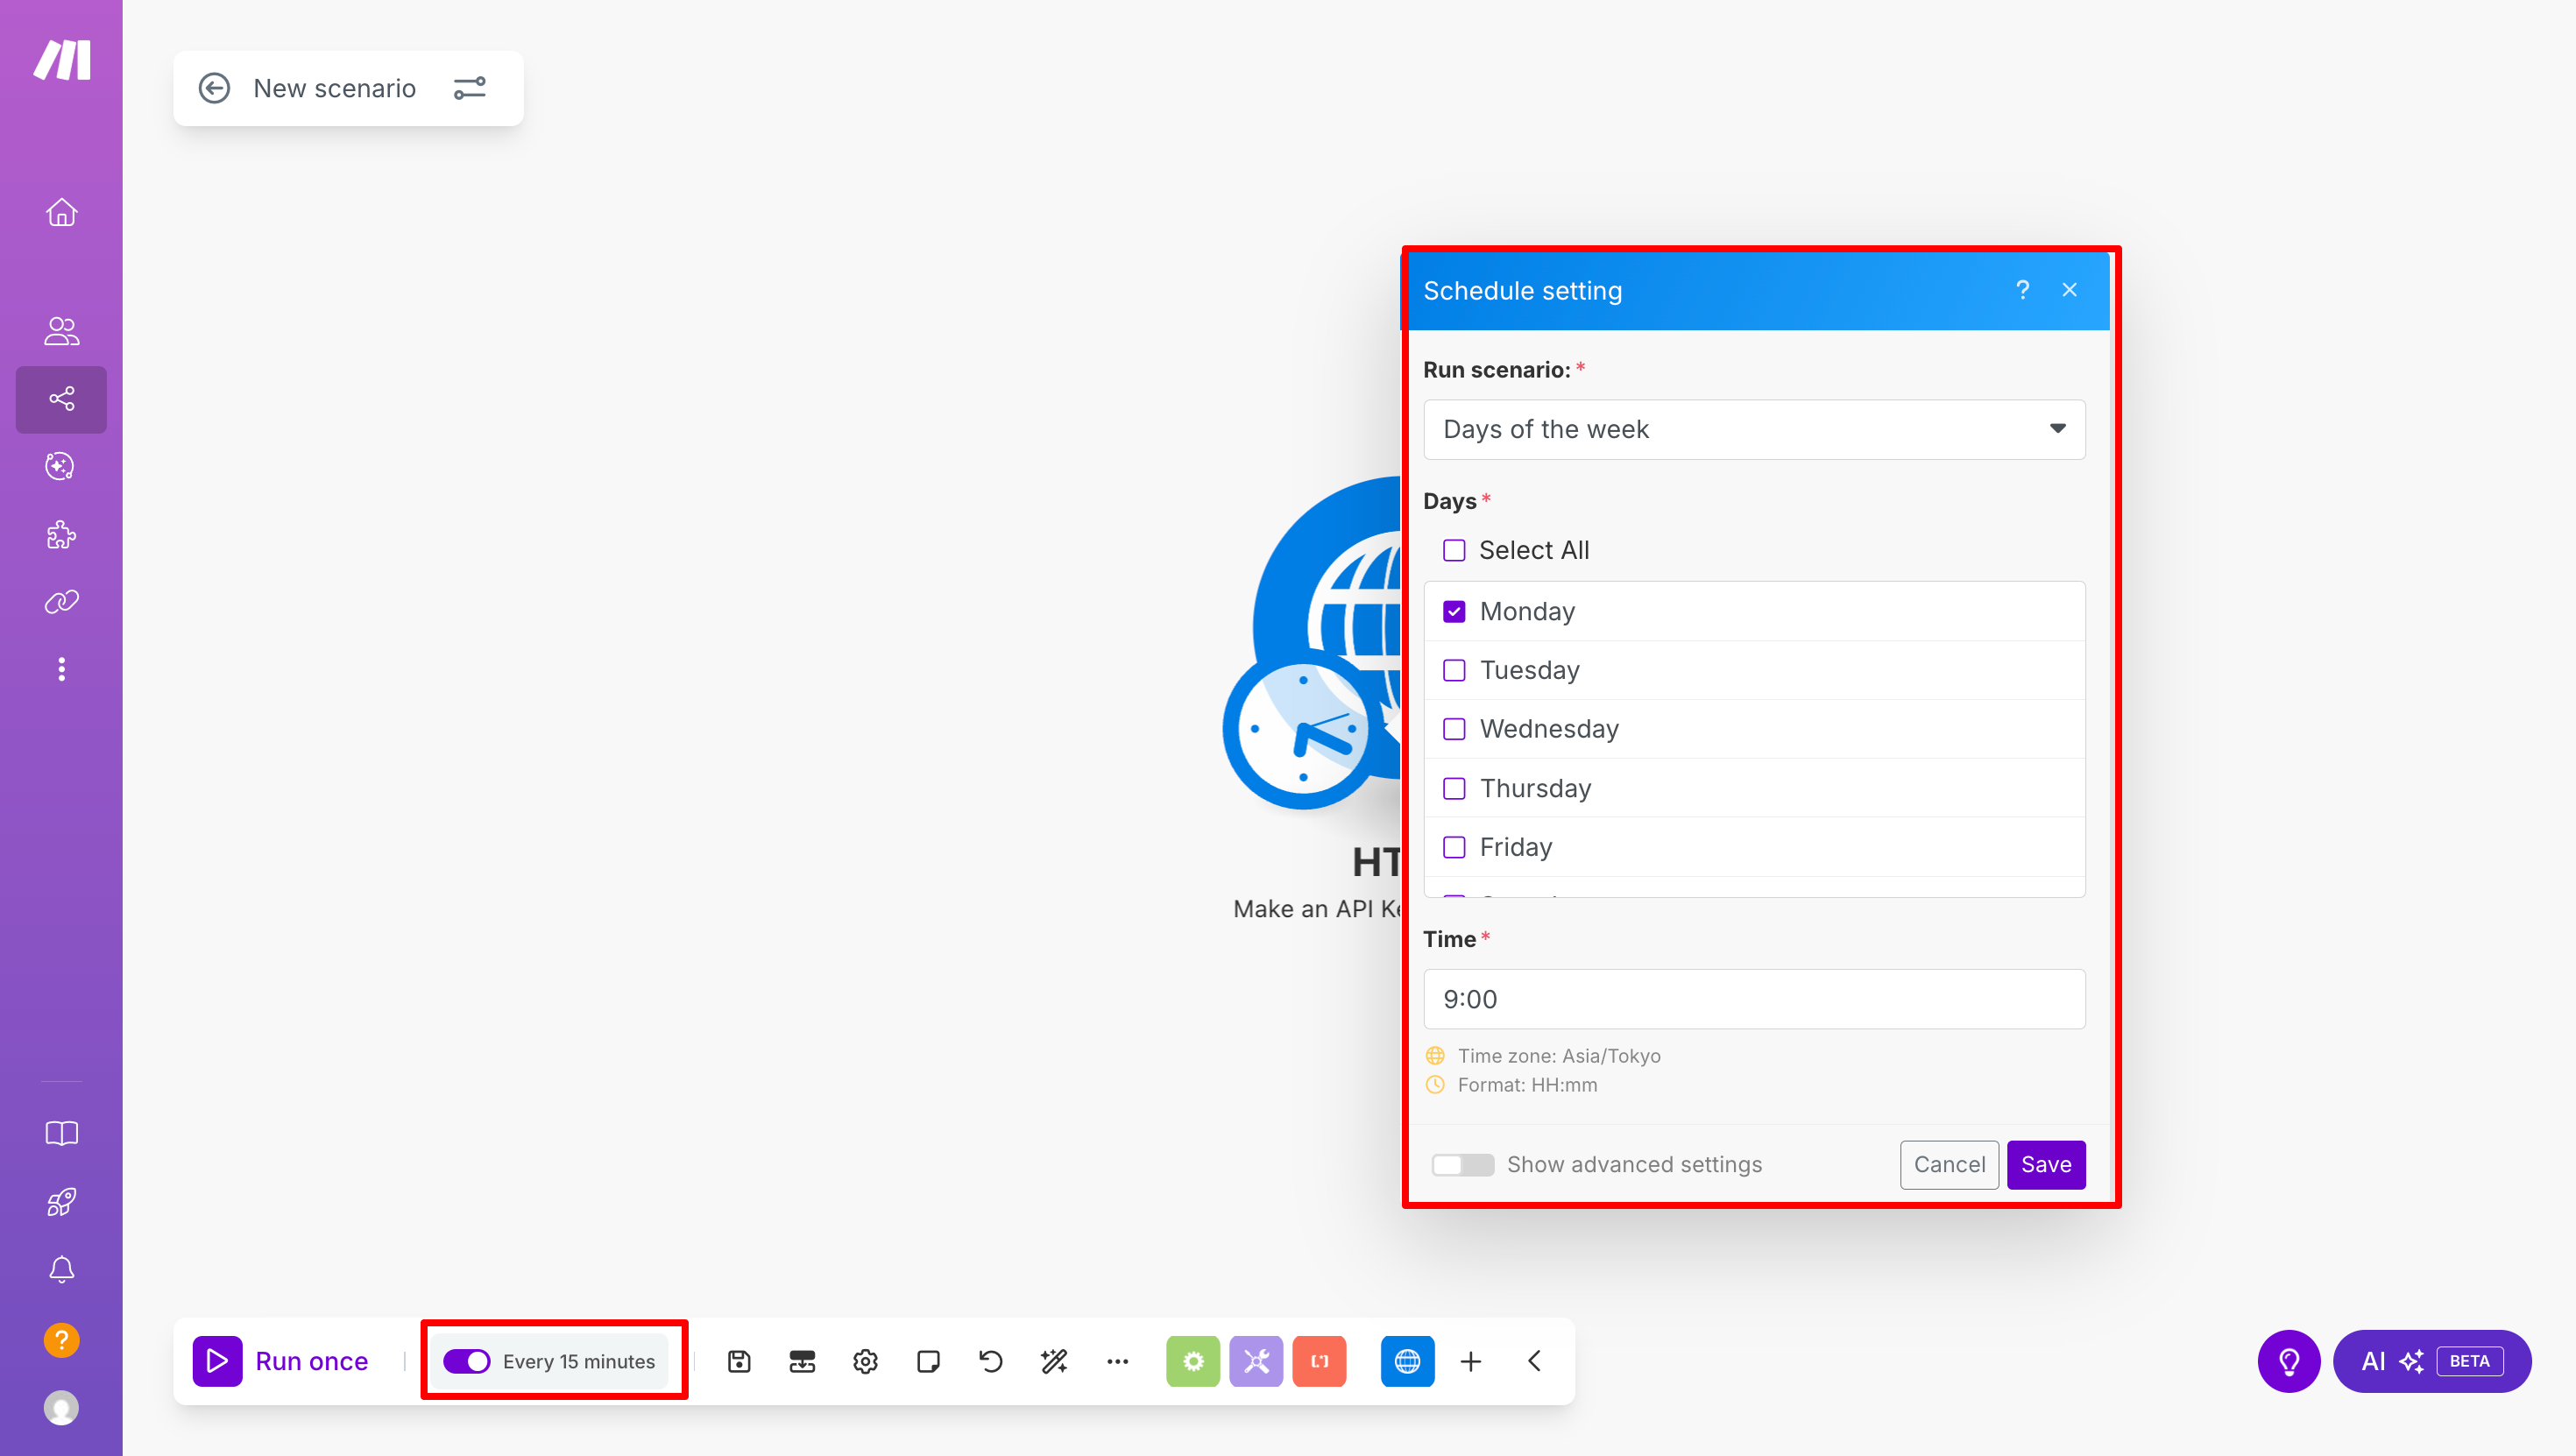Click the auto-align magic wand icon
The width and height of the screenshot is (2576, 1456).
[x=1054, y=1361]
